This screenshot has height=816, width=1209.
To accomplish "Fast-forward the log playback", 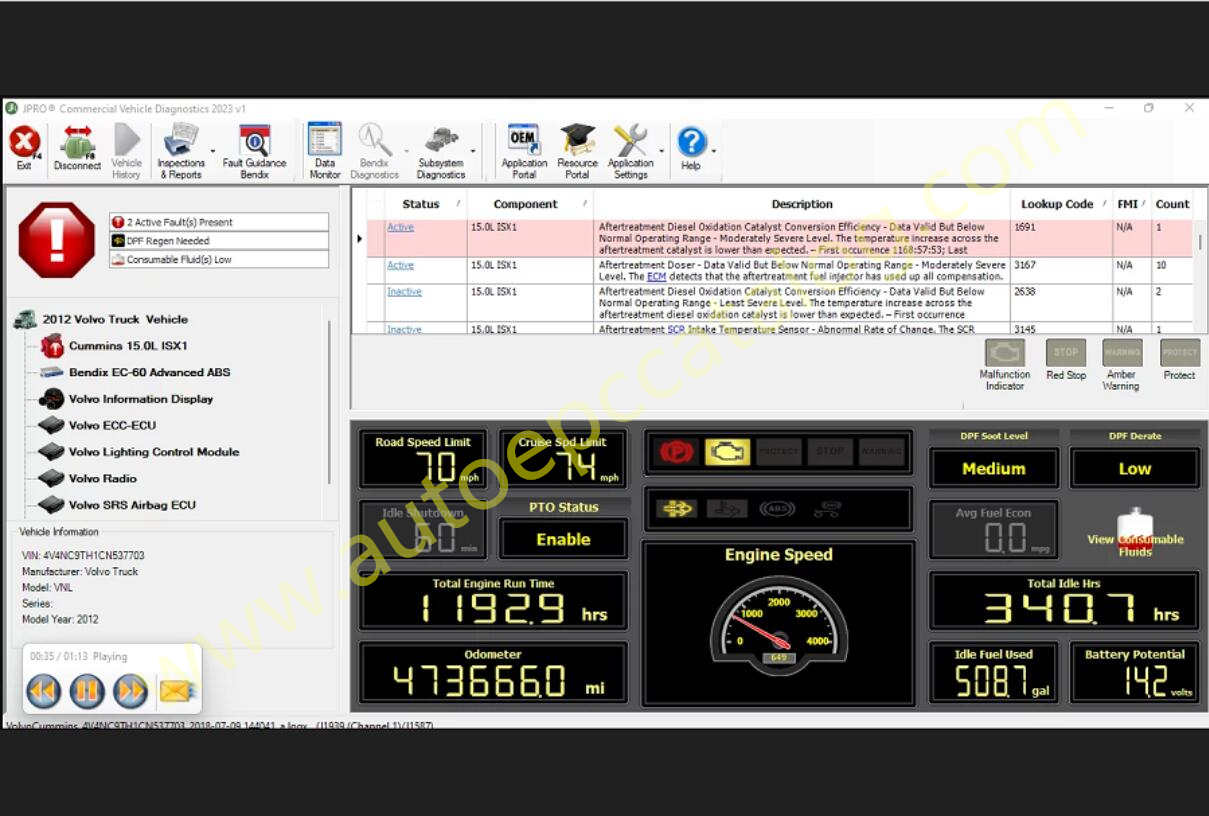I will (x=131, y=690).
